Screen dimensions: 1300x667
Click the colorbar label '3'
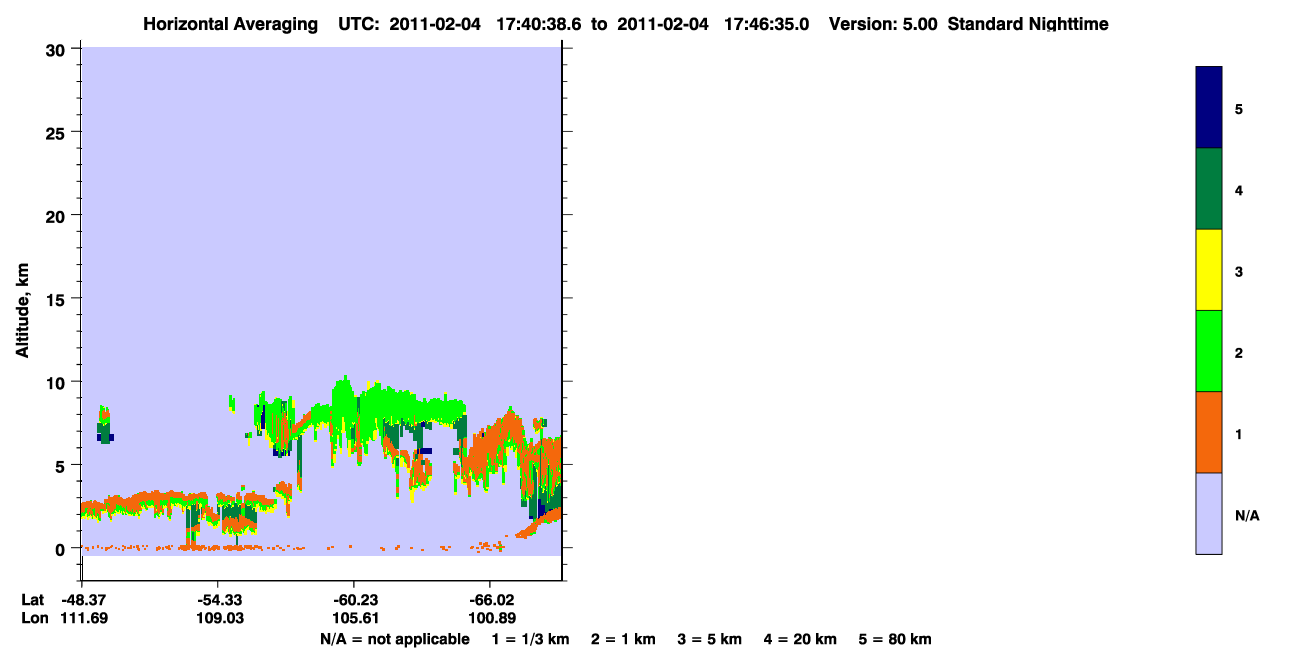tap(1239, 271)
